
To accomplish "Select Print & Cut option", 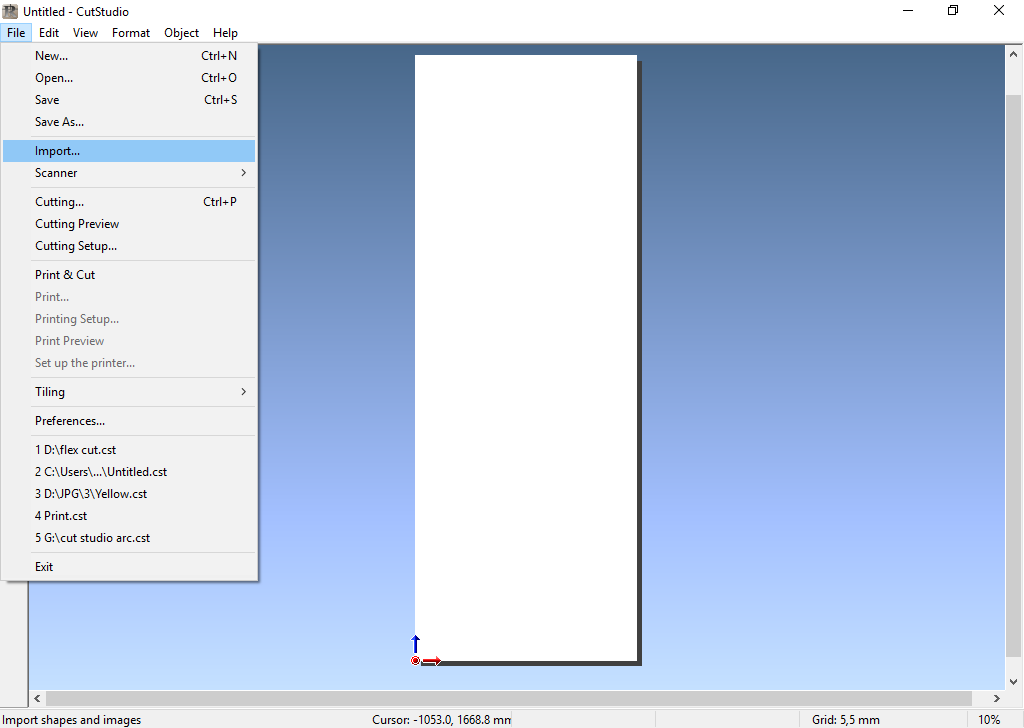I will tap(129, 275).
